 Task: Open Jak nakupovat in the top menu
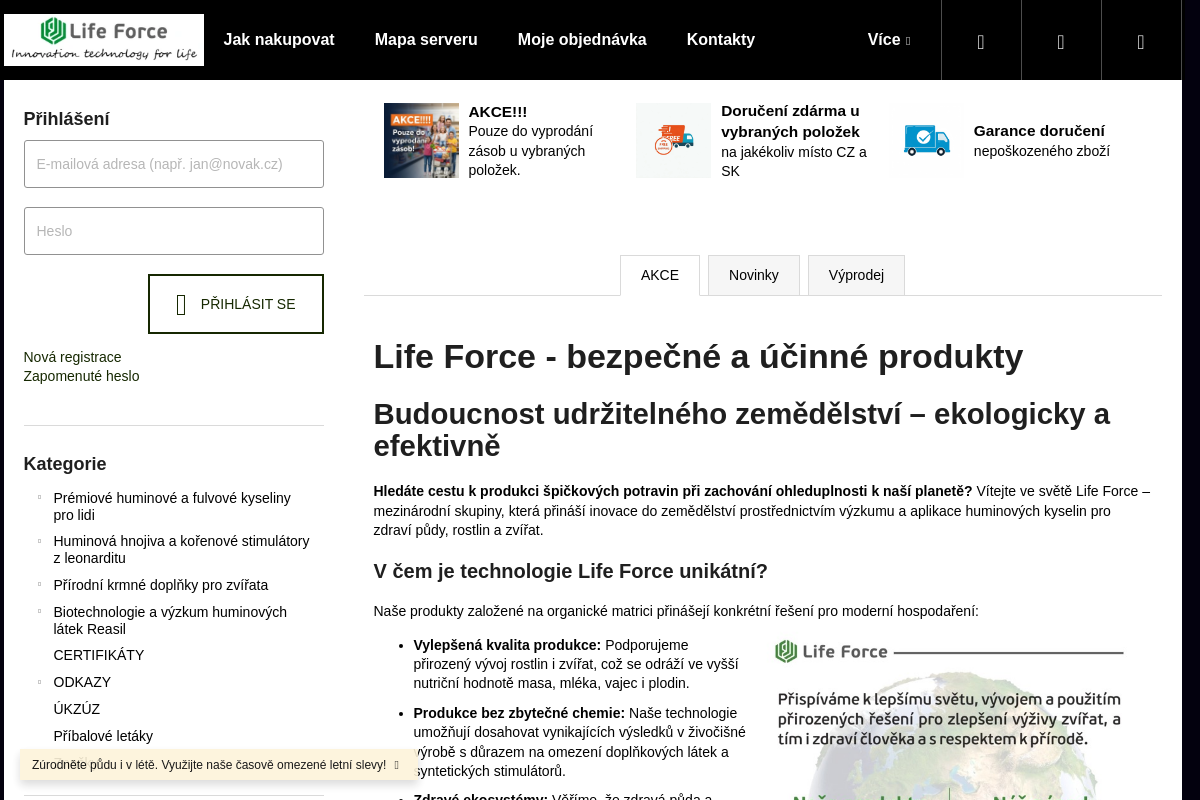point(279,40)
